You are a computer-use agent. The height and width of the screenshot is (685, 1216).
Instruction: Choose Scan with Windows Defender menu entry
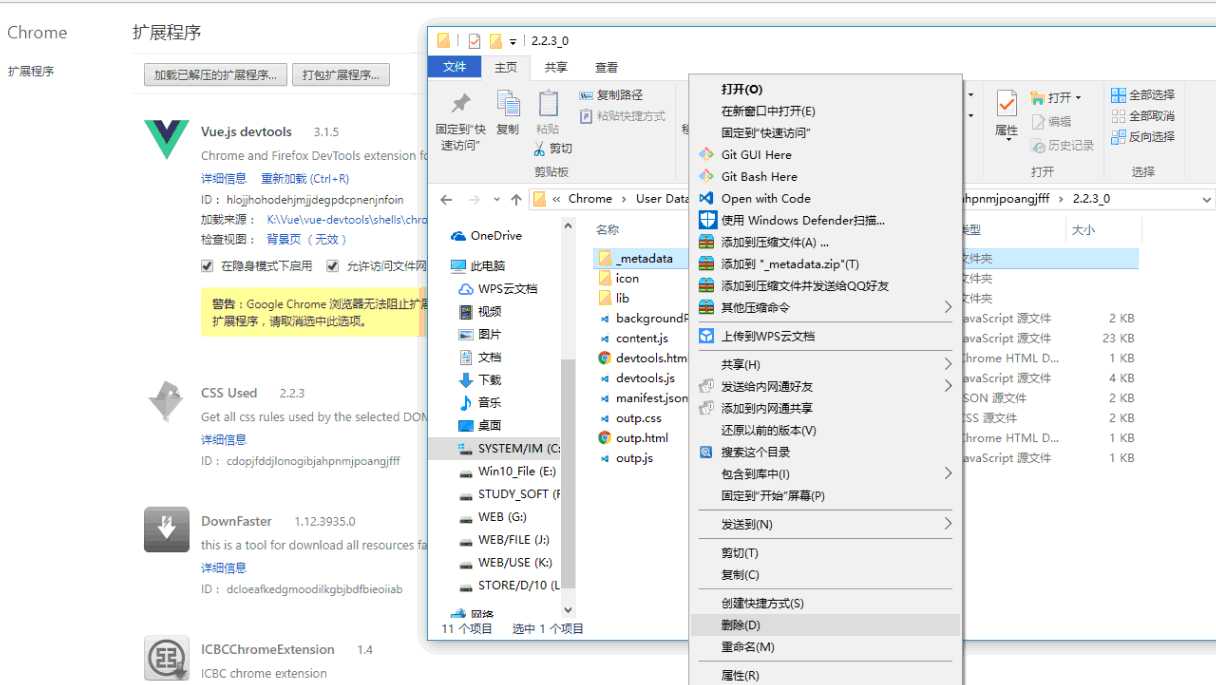tap(802, 220)
